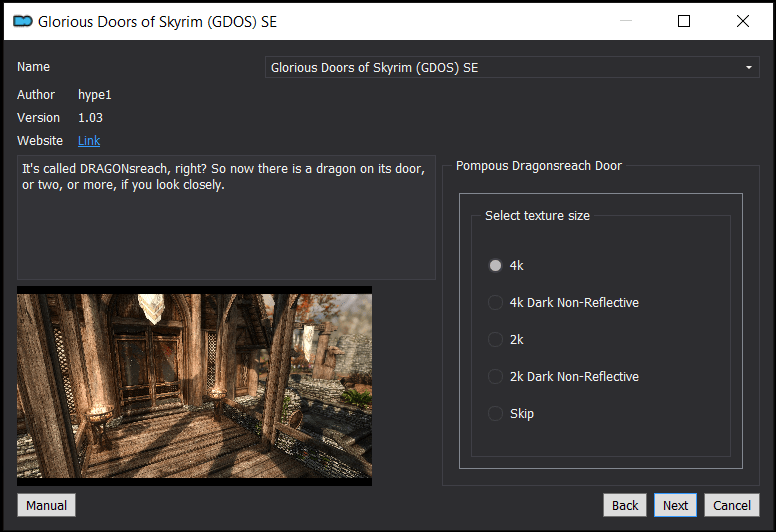This screenshot has height=532, width=776.
Task: Click the Pompous Dragonsreach Door group title
Action: pos(538,166)
